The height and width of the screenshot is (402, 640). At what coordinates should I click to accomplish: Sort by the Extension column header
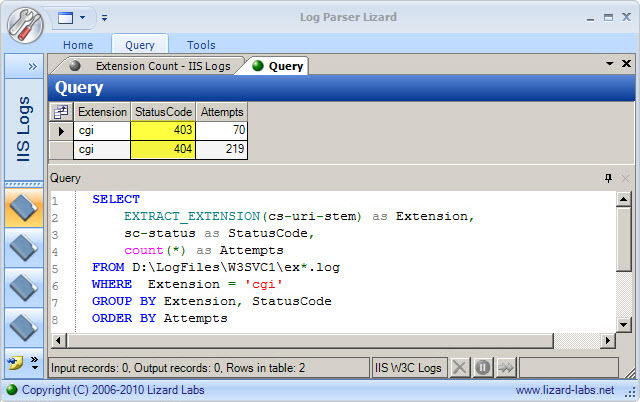tap(102, 112)
